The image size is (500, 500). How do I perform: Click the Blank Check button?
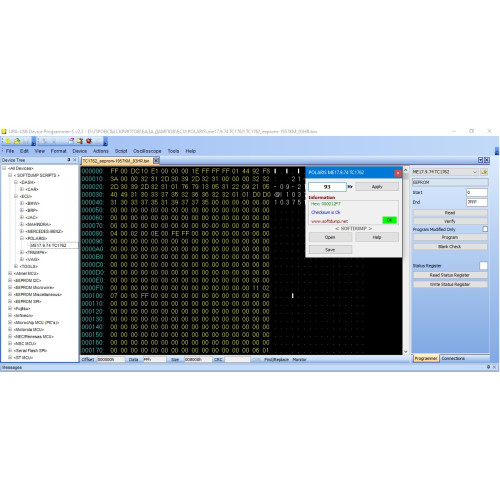[450, 247]
